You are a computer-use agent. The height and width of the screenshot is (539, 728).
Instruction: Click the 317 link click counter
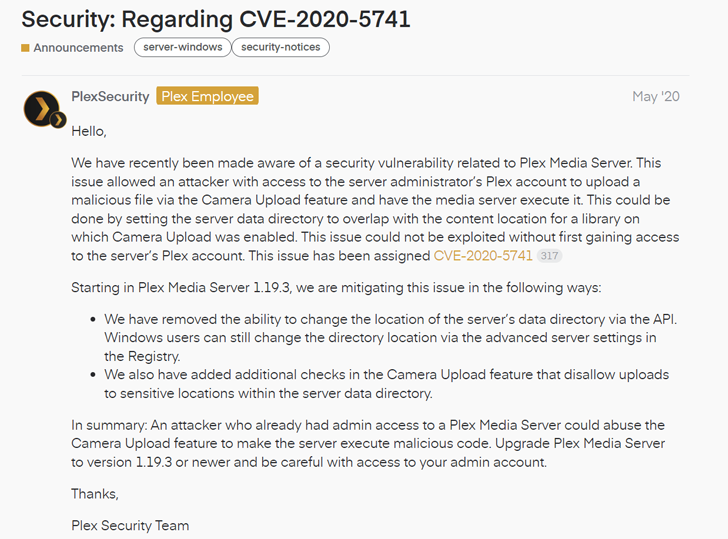550,257
